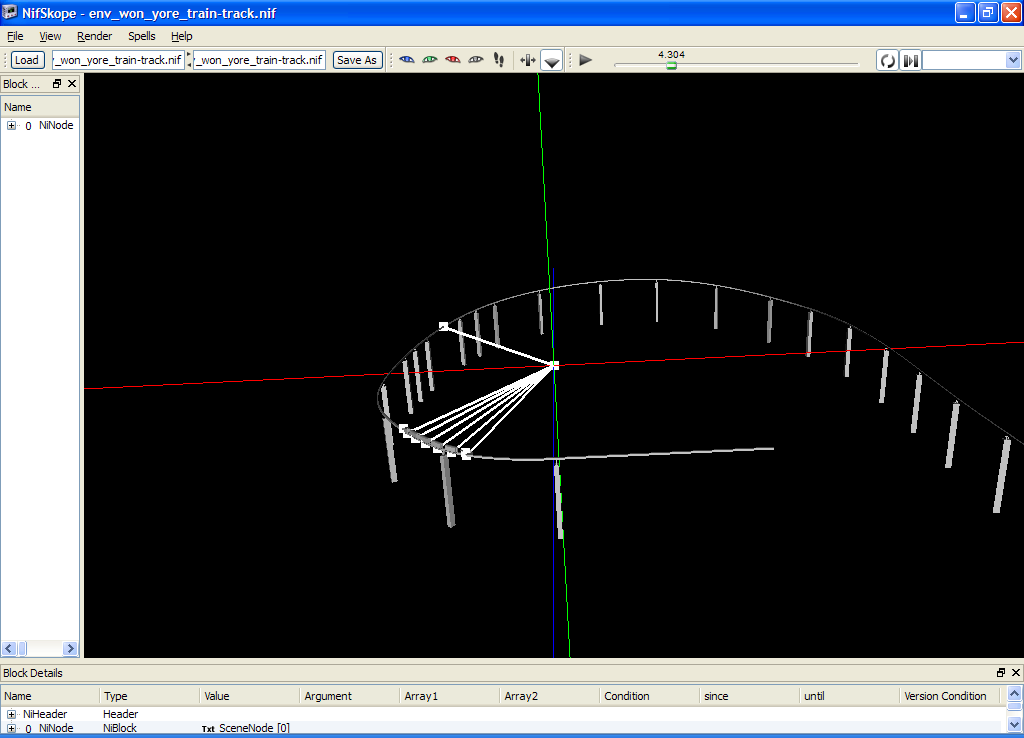Open the Spells menu
1024x738 pixels.
point(142,36)
